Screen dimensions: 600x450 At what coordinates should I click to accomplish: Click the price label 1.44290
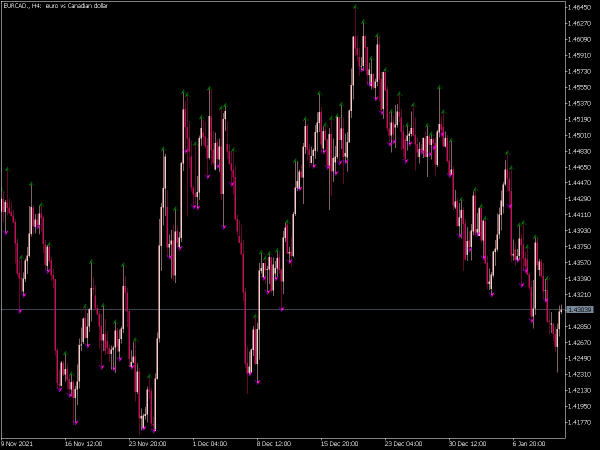(x=580, y=199)
